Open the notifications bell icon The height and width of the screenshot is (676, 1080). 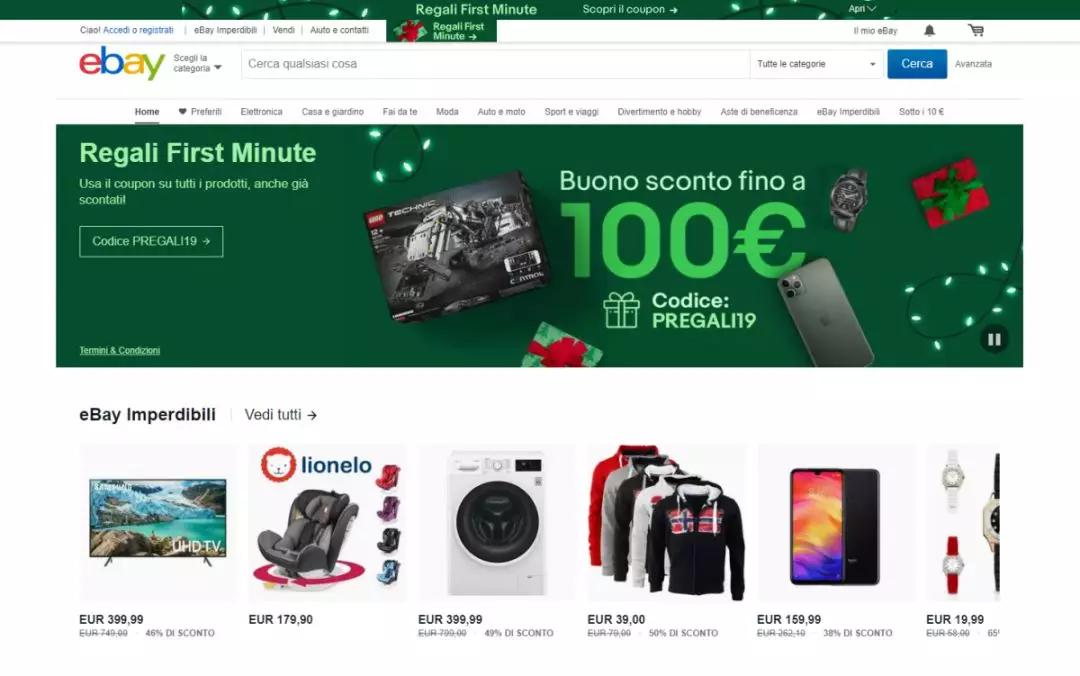coord(929,30)
